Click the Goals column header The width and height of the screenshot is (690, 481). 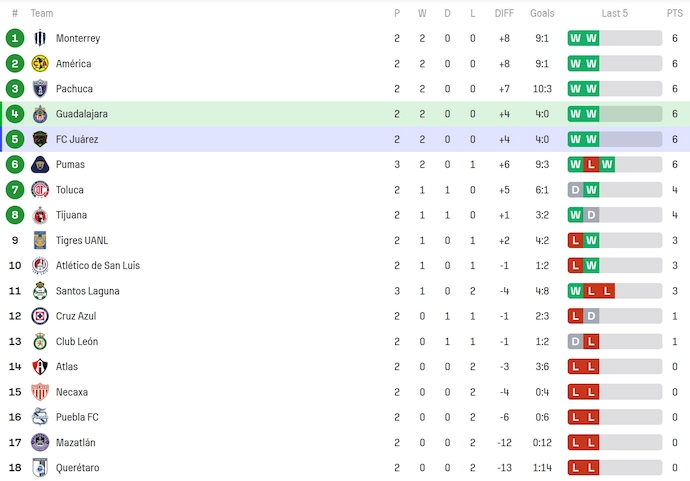542,13
